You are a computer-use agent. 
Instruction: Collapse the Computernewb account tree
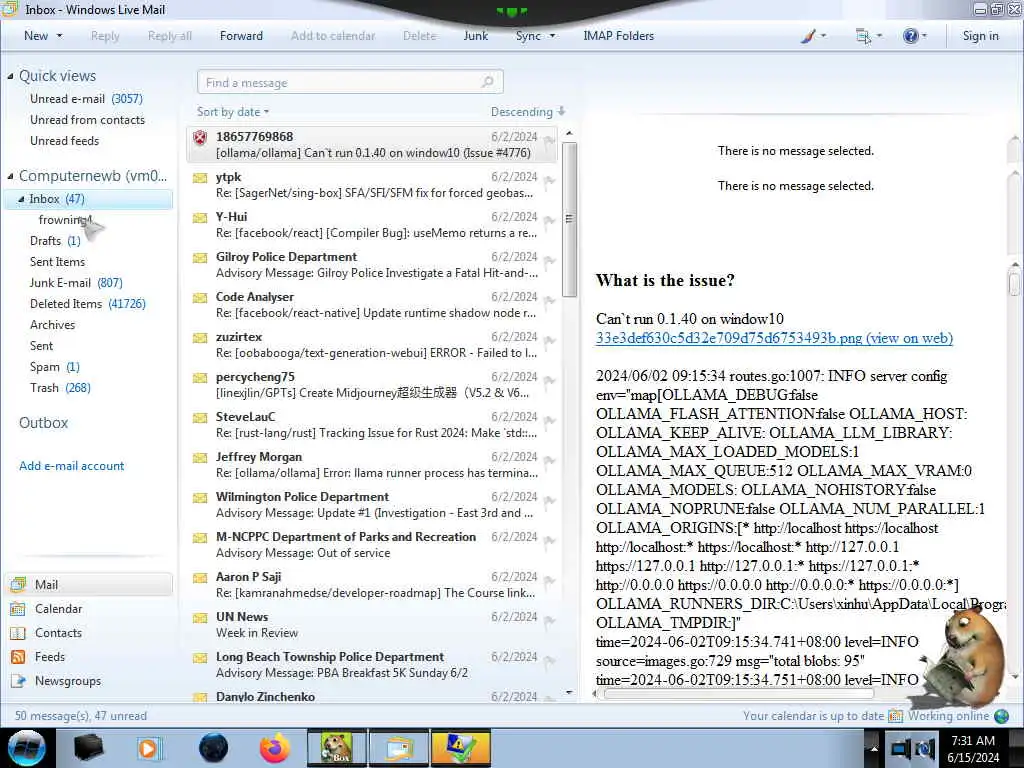point(10,176)
